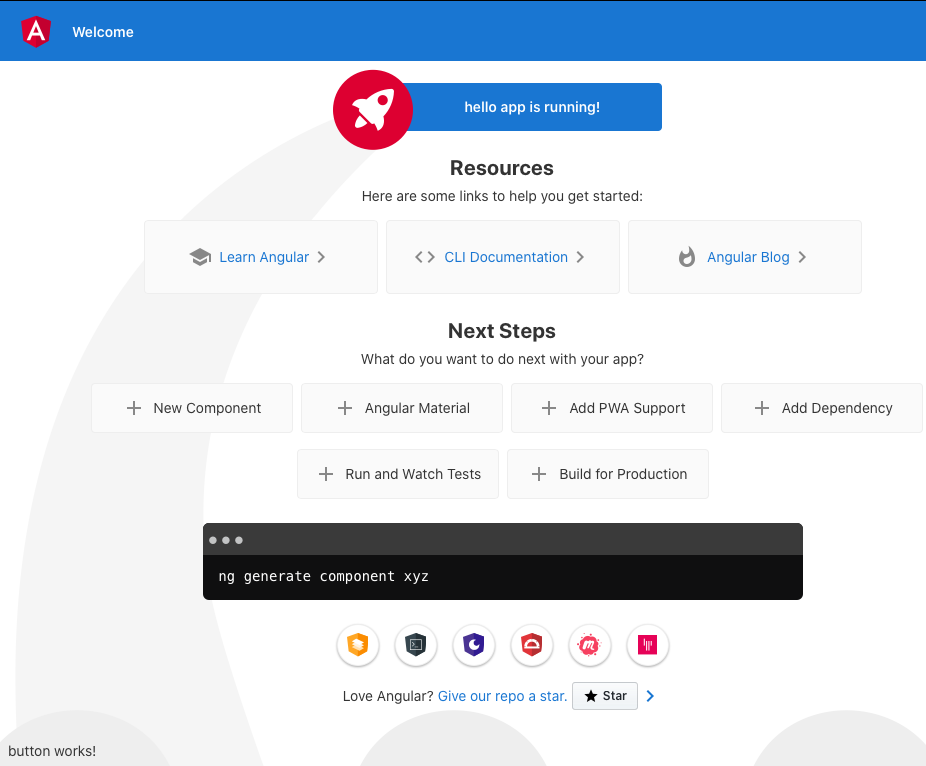
Task: Select the Add Dependency card
Action: (x=822, y=408)
